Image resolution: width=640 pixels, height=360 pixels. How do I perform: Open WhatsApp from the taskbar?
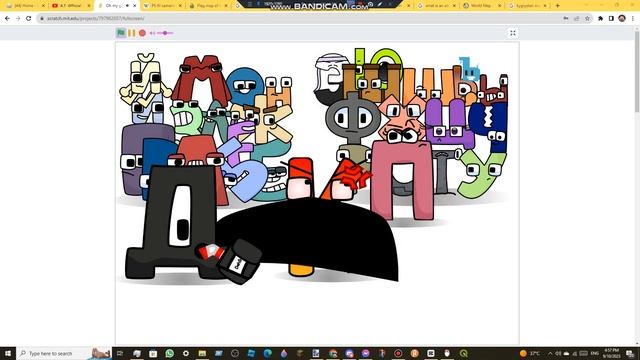tap(169, 353)
